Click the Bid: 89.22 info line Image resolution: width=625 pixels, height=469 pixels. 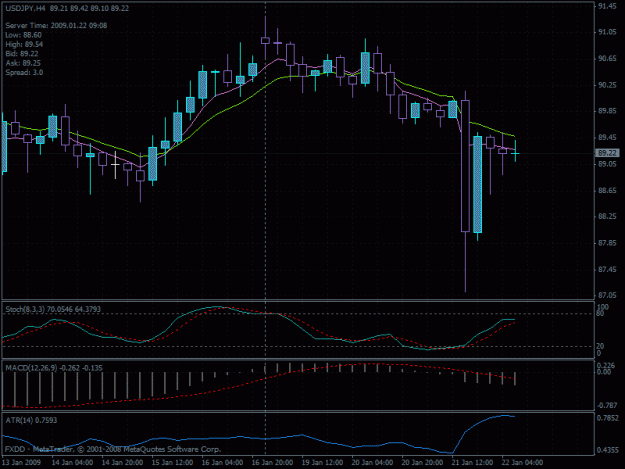22,54
